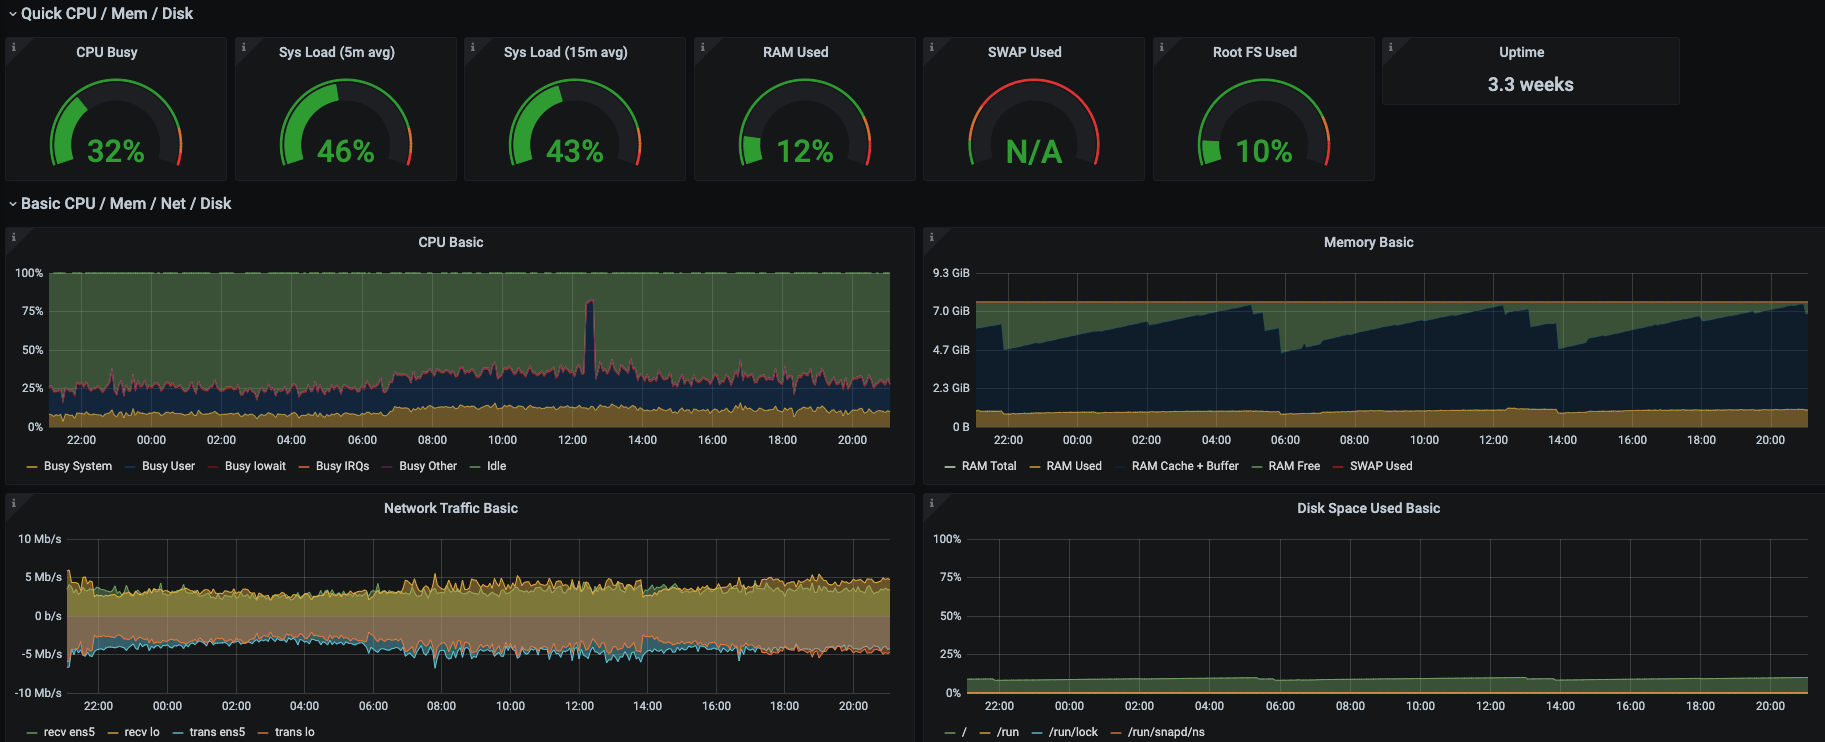Click the color swatch beside RAM Free legend
The height and width of the screenshot is (742, 1825).
pyautogui.click(x=1256, y=467)
